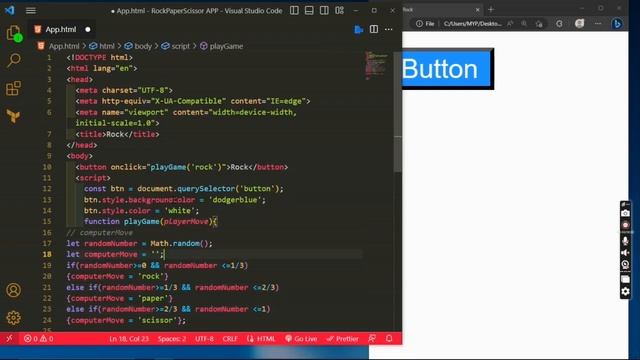Click the blue Button in the browser page
The width and height of the screenshot is (640, 360).
point(447,69)
